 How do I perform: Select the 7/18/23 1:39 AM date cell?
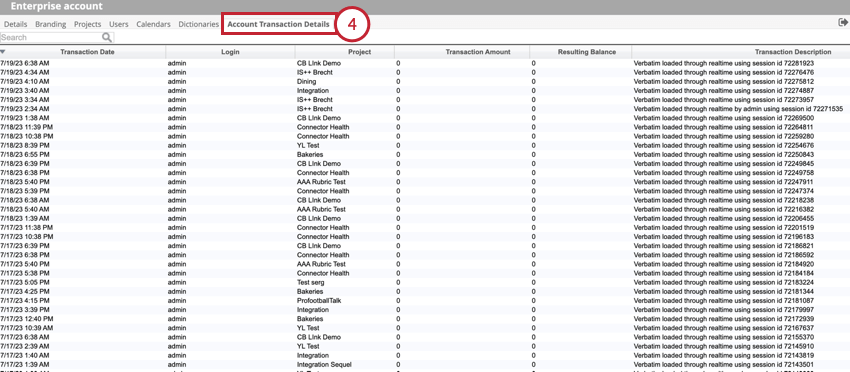click(x=24, y=218)
